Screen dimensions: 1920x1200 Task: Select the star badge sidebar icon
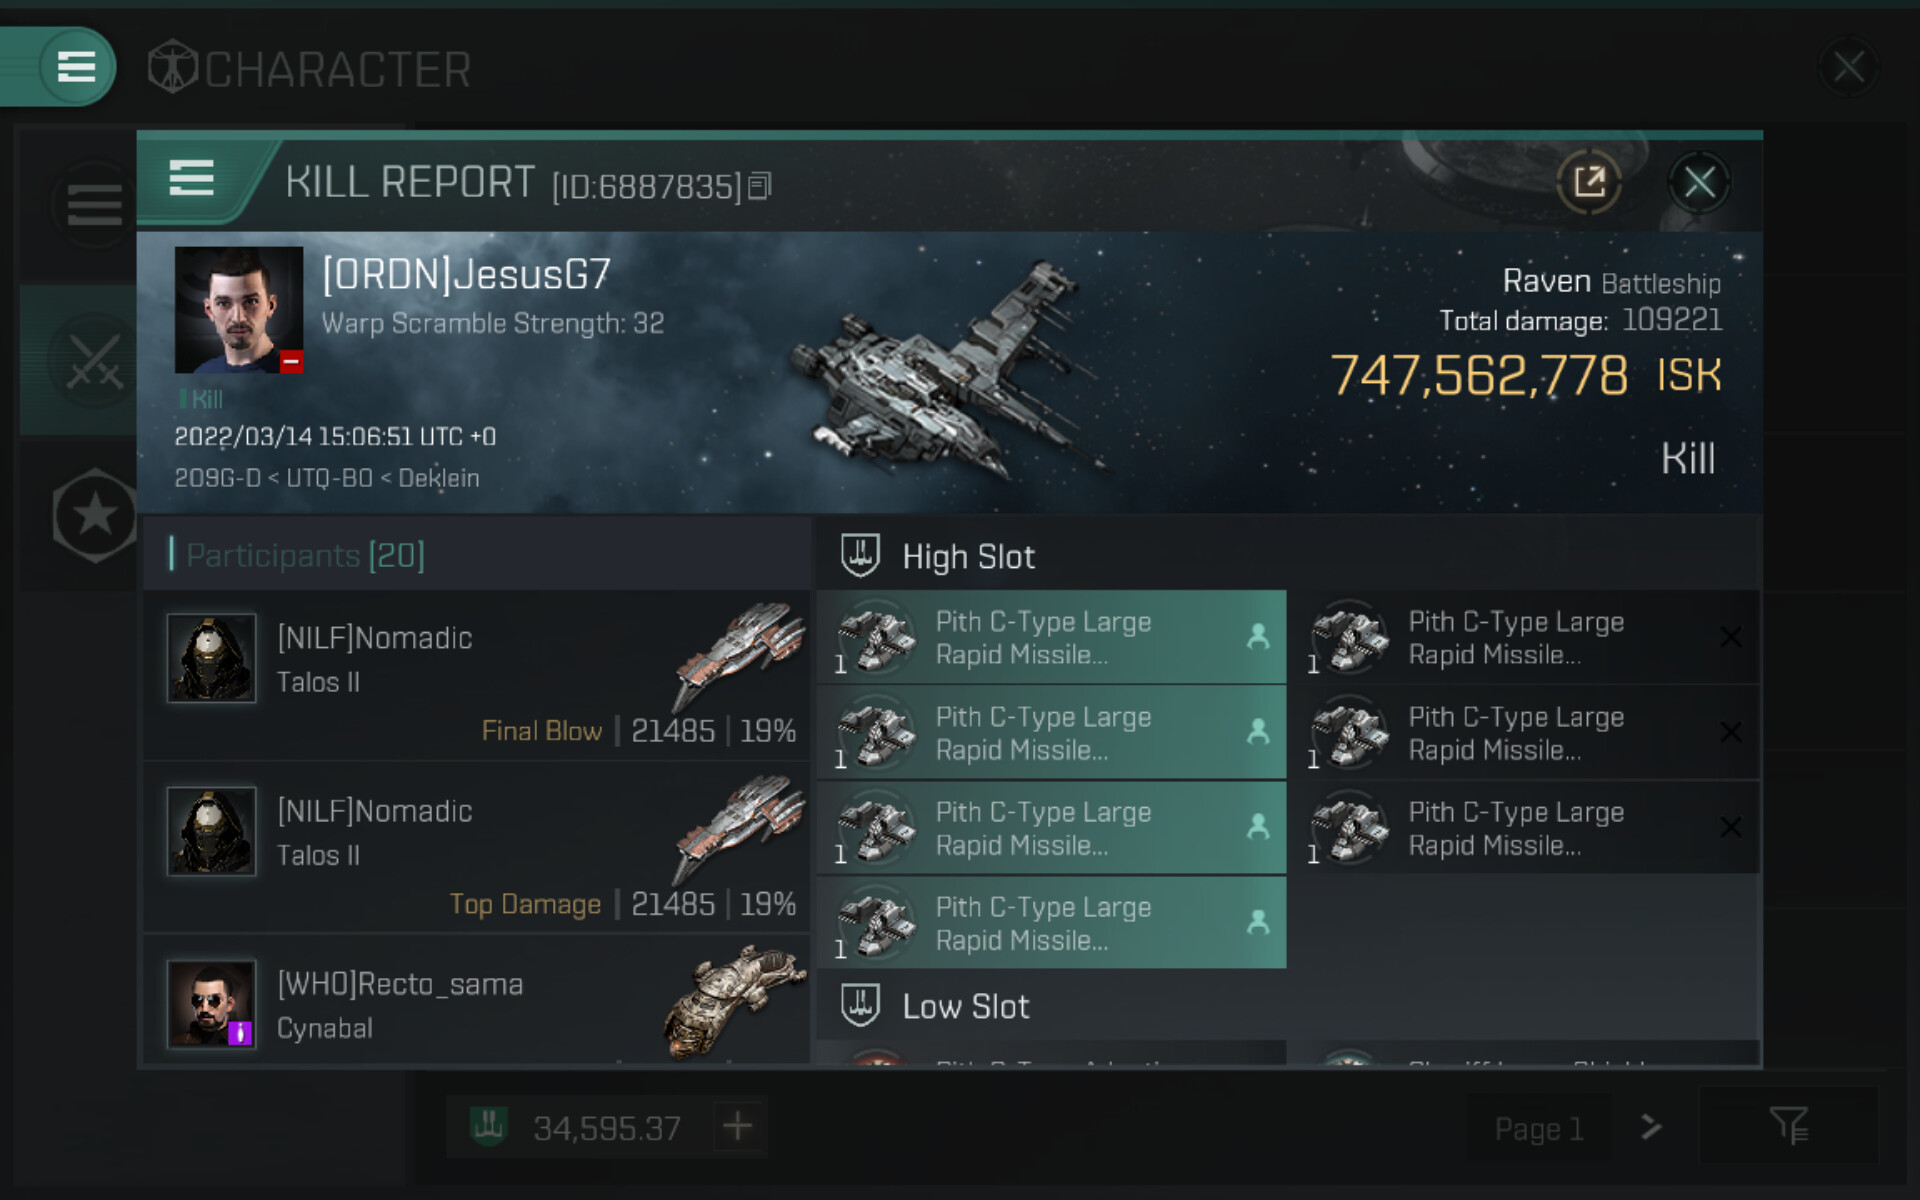pyautogui.click(x=95, y=516)
